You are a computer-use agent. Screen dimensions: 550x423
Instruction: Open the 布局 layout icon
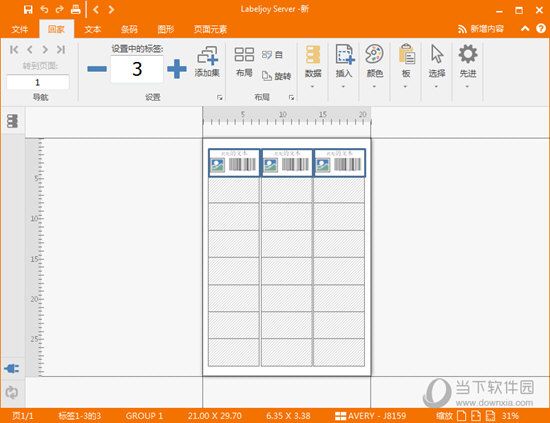click(x=244, y=62)
